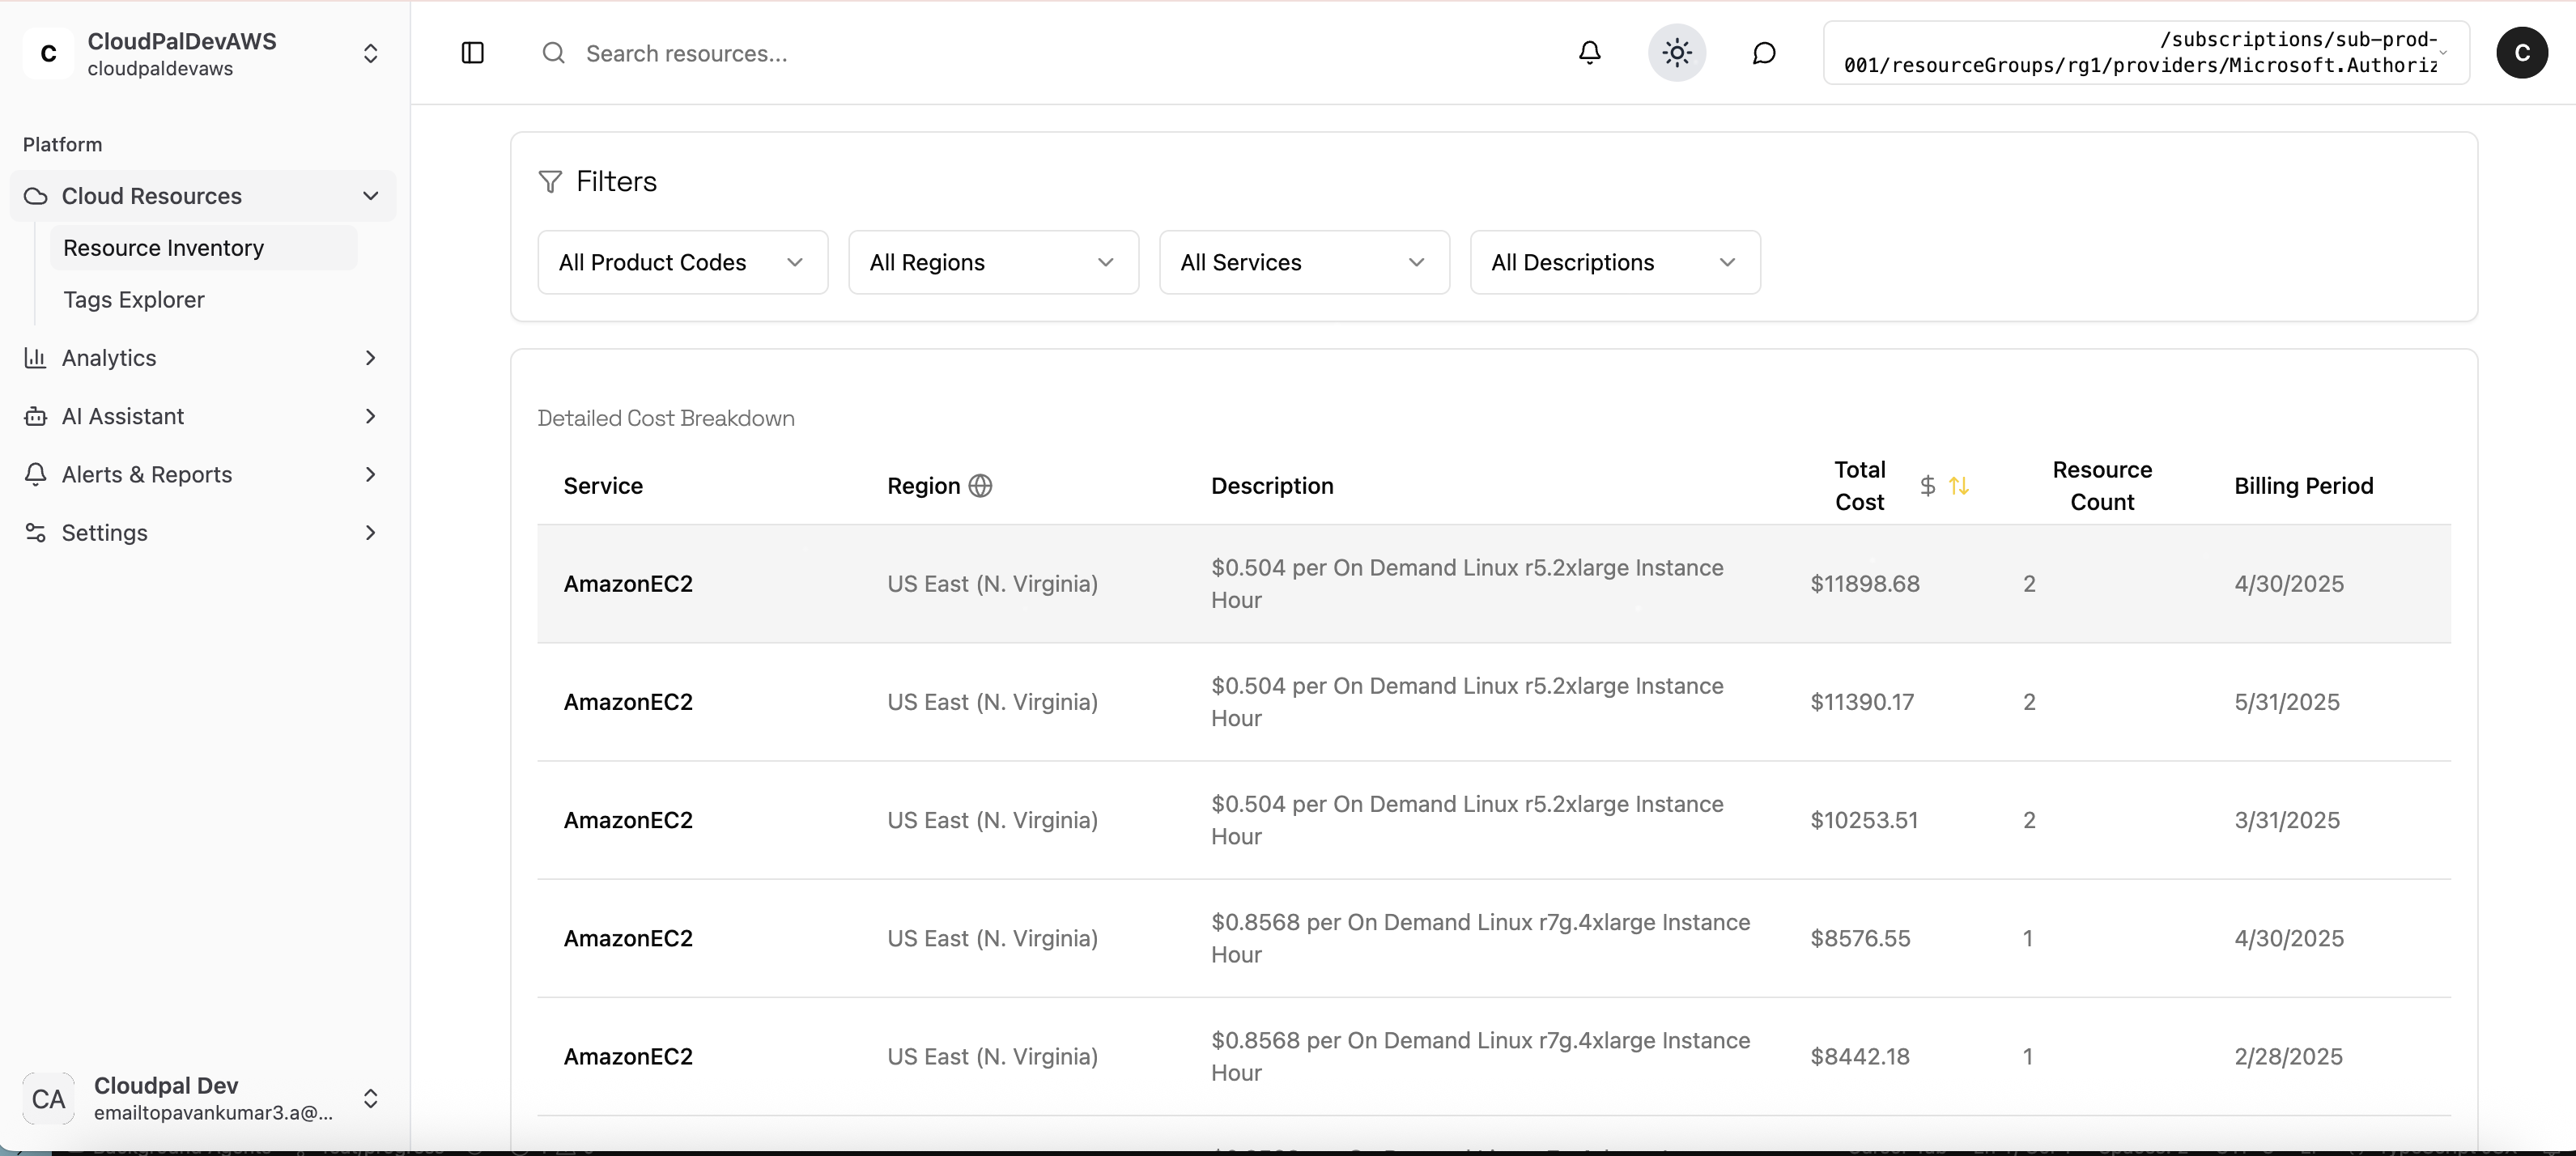
Task: Click the $8442.18 cost cell
Action: pyautogui.click(x=1860, y=1056)
